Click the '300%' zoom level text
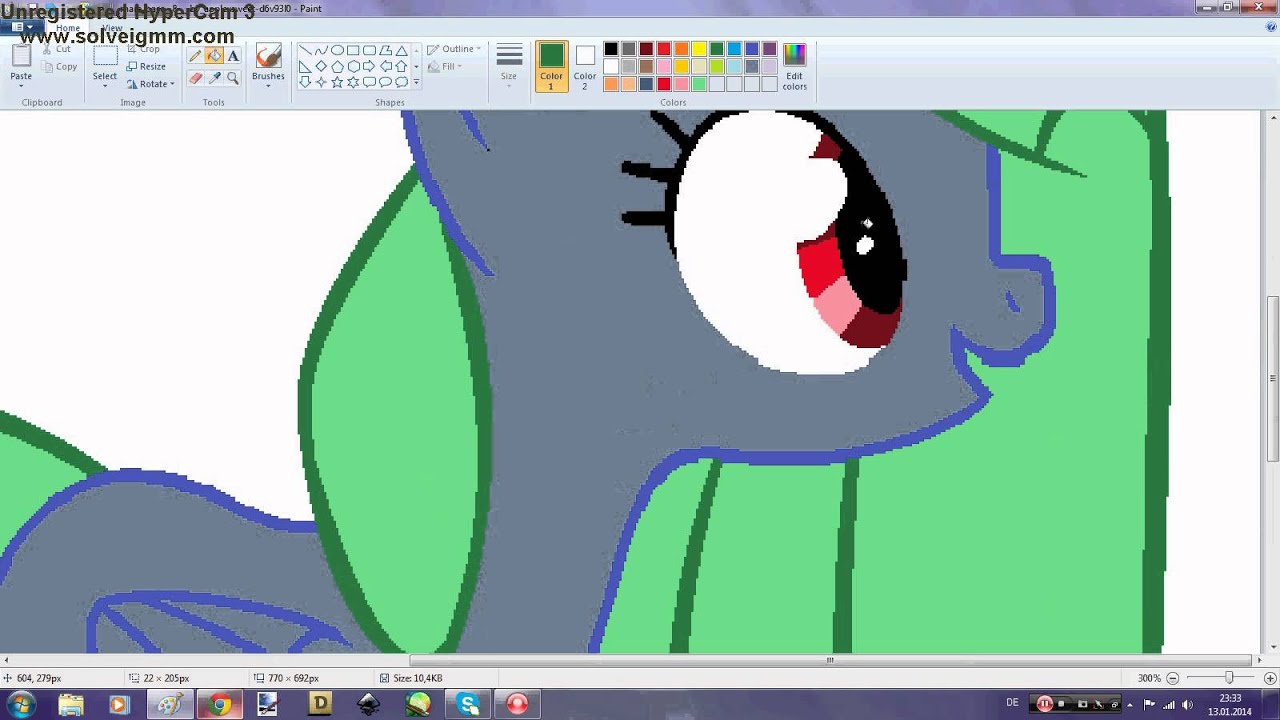Screen dimensions: 1280x720 click(1149, 678)
